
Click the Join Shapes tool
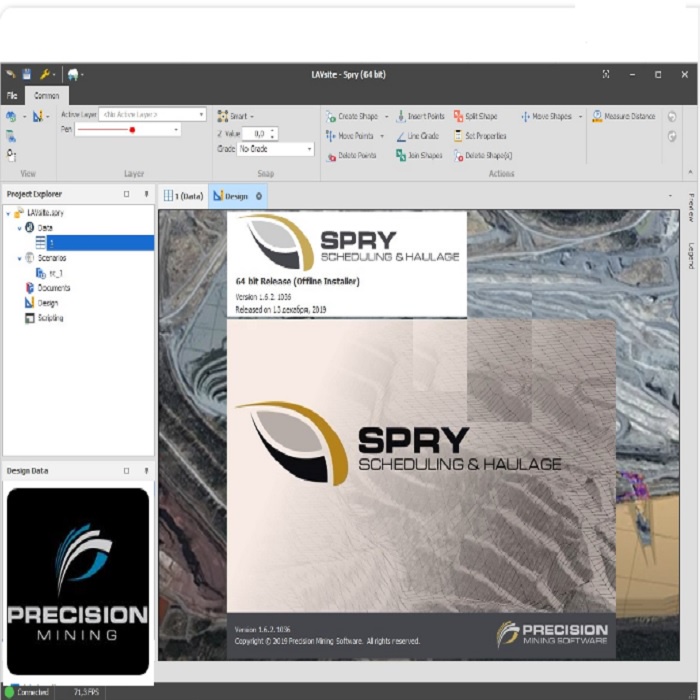click(x=419, y=155)
